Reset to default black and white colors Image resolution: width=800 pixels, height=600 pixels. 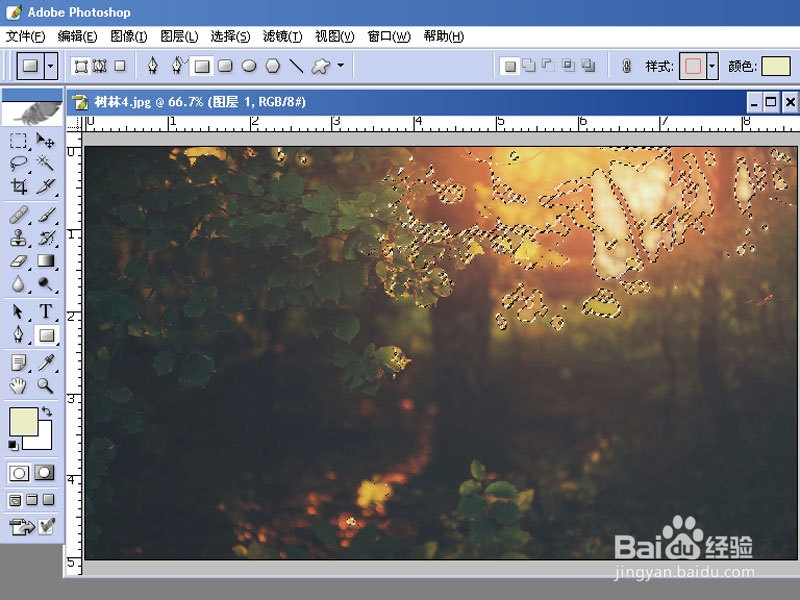point(13,445)
